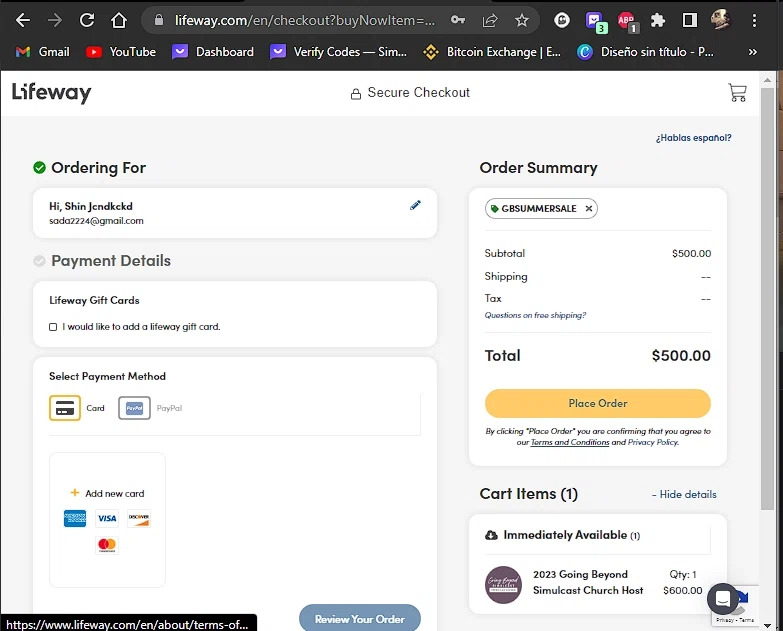Go back to the previous page
The width and height of the screenshot is (783, 631).
coord(22,20)
